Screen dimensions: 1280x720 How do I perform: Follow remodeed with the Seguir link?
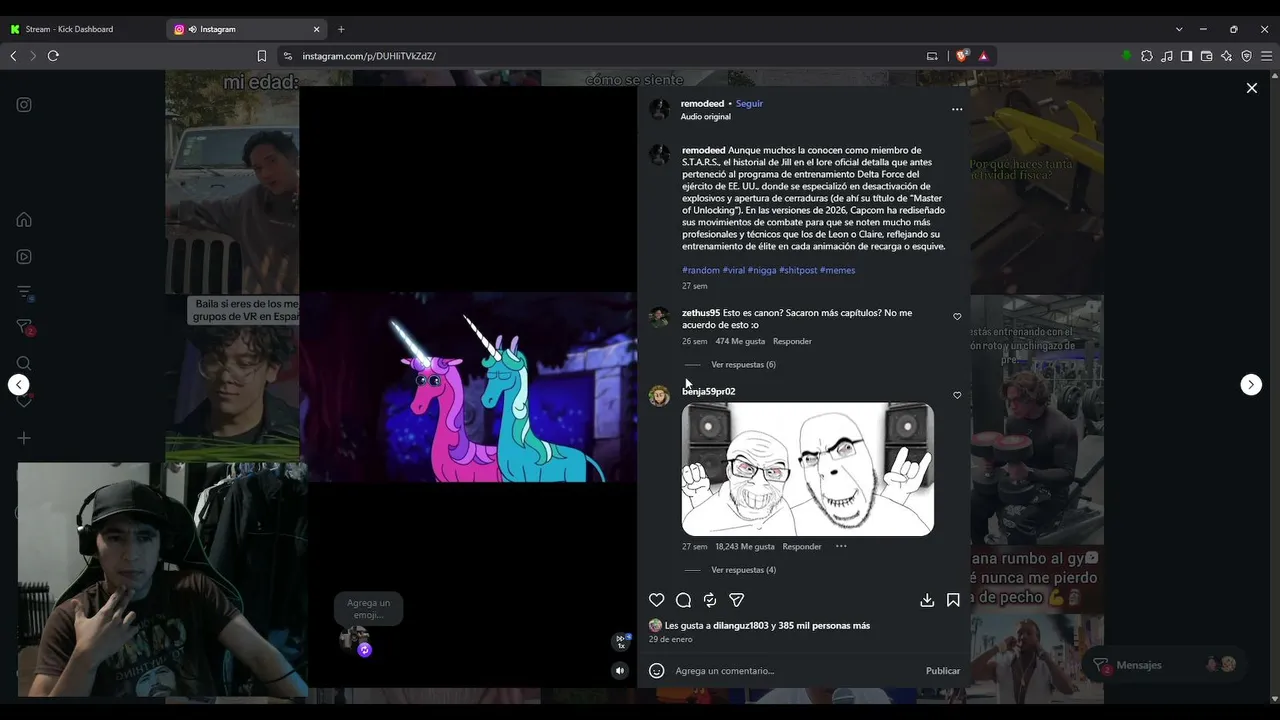coord(749,104)
